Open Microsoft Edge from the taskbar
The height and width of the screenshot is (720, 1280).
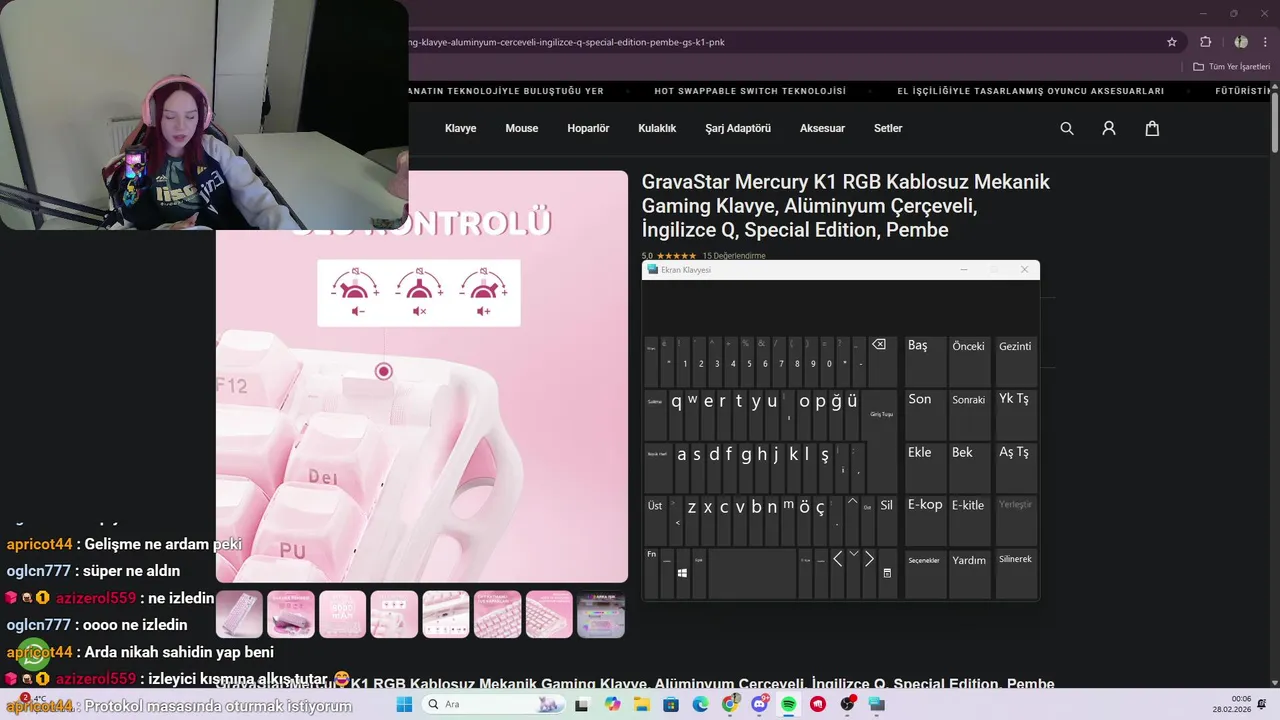click(x=701, y=704)
